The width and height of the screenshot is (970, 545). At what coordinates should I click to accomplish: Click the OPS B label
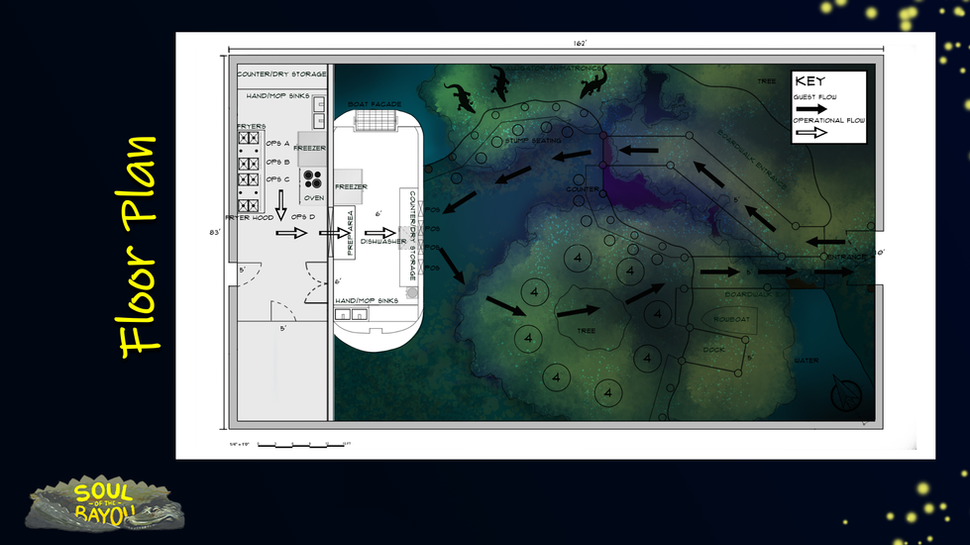278,161
